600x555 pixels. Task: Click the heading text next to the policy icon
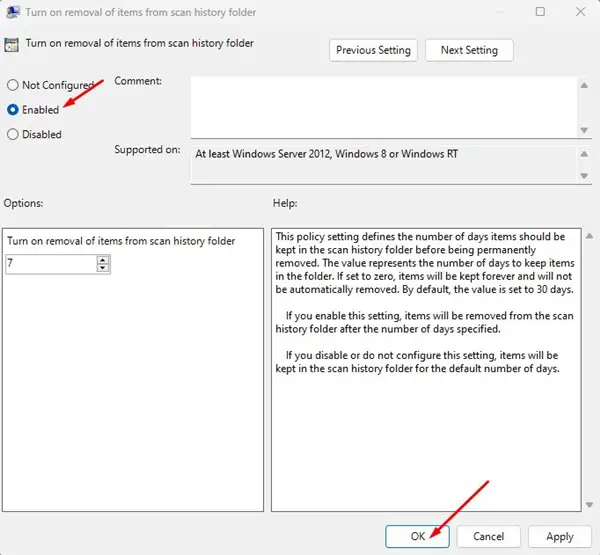(x=140, y=43)
